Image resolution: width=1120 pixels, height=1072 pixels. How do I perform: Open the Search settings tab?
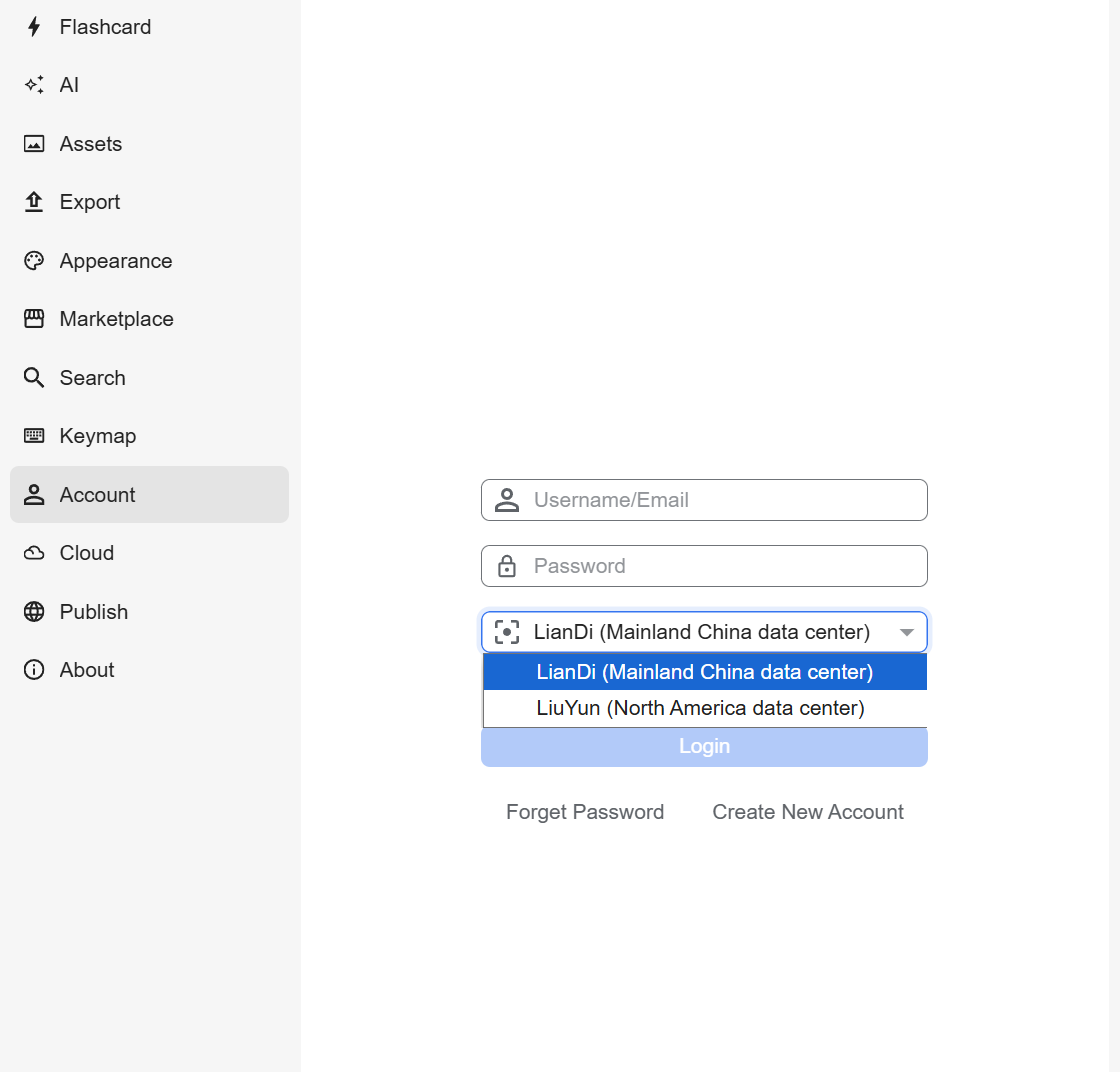click(x=92, y=378)
